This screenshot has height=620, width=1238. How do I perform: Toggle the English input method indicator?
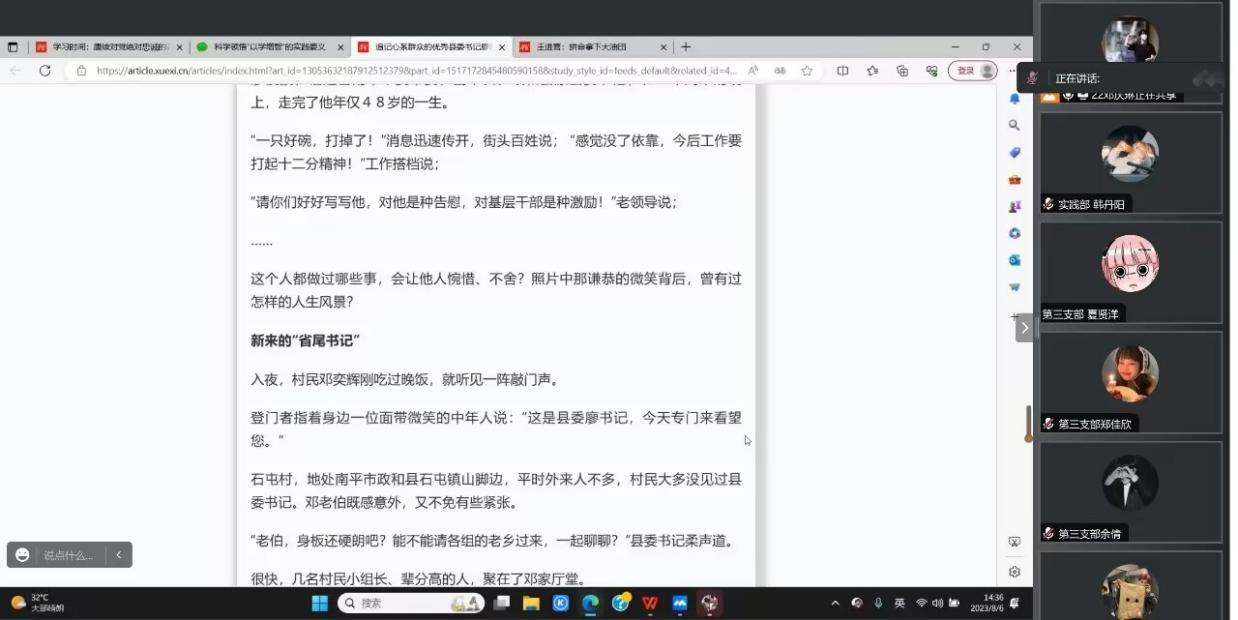click(899, 603)
